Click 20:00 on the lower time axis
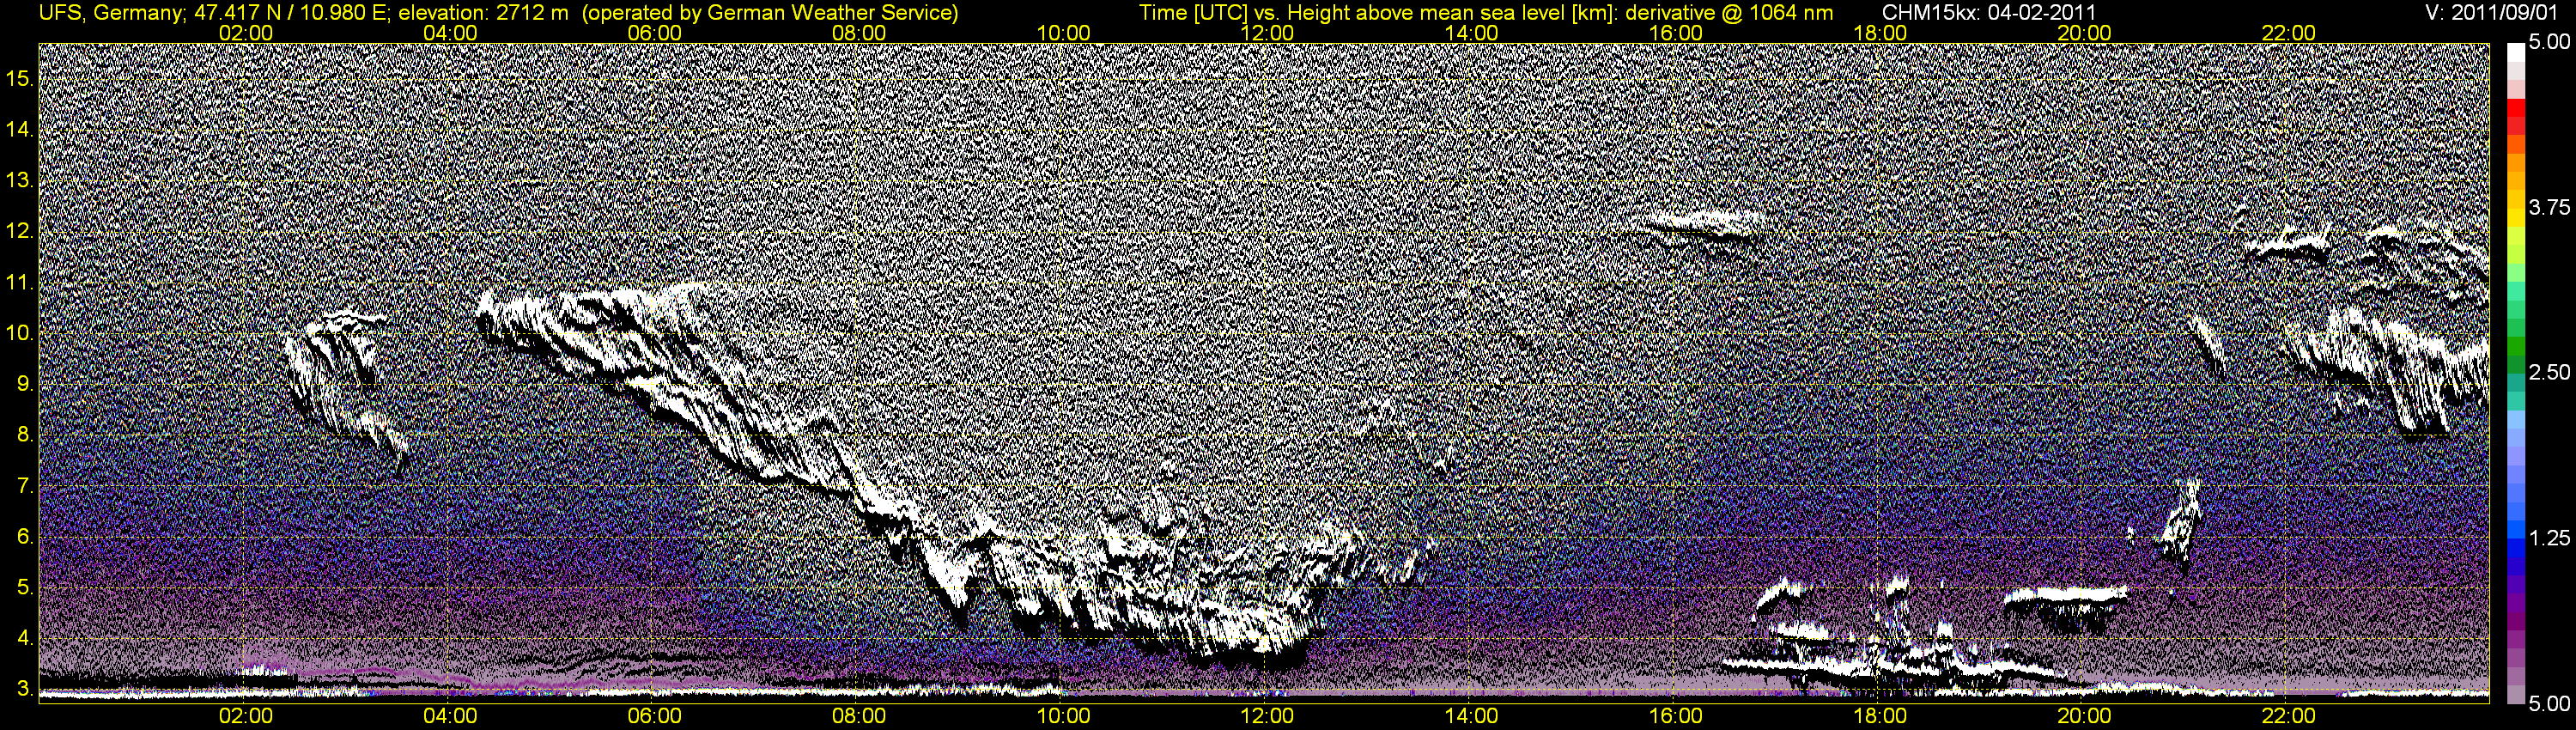The image size is (2576, 730). pos(2084,716)
